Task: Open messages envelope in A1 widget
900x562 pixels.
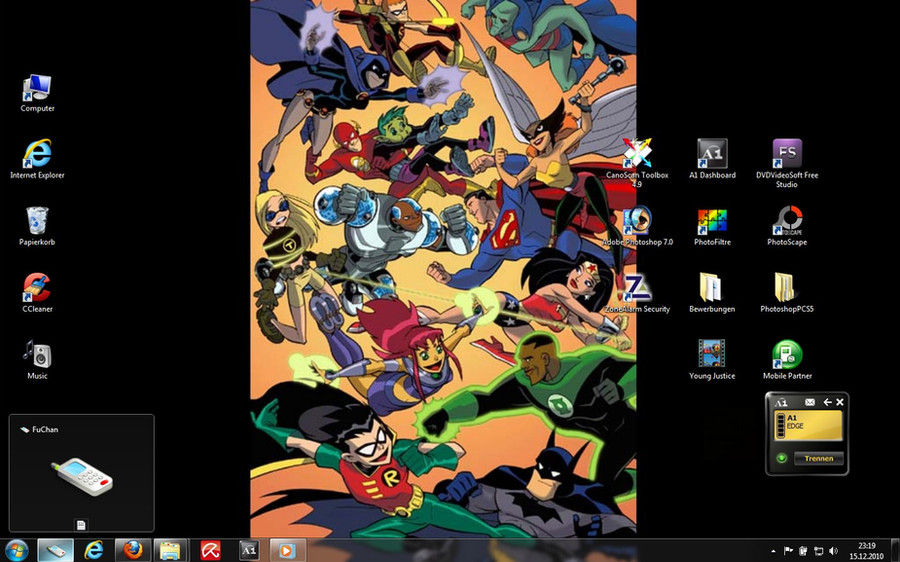Action: (x=810, y=402)
